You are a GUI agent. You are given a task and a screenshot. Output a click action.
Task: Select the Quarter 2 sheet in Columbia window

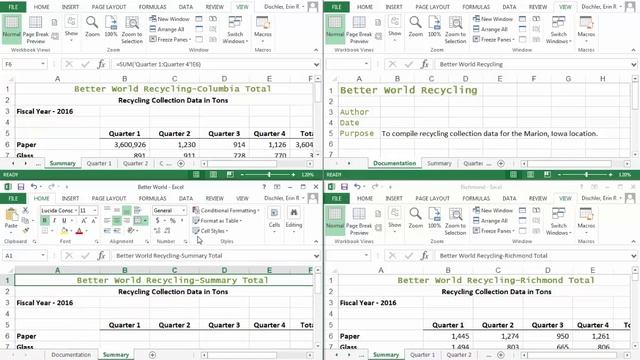tap(136, 163)
